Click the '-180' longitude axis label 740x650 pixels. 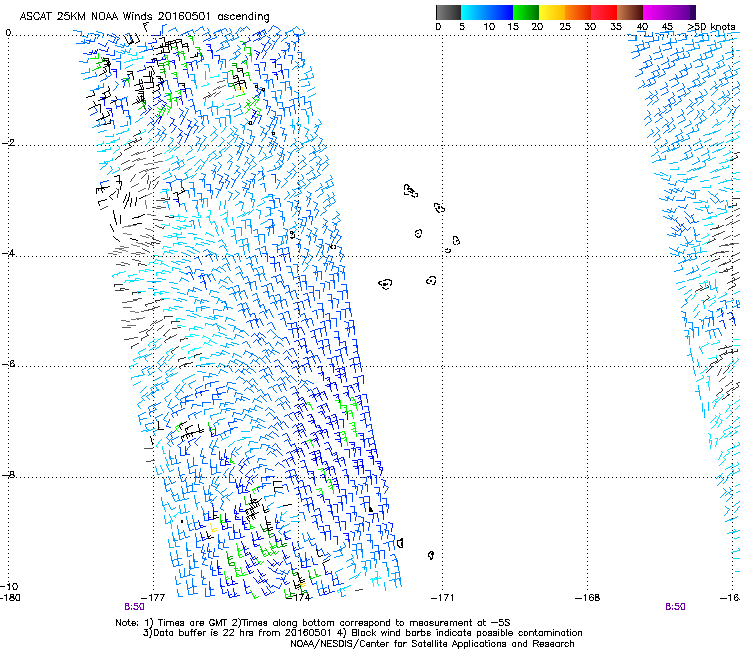click(10, 598)
